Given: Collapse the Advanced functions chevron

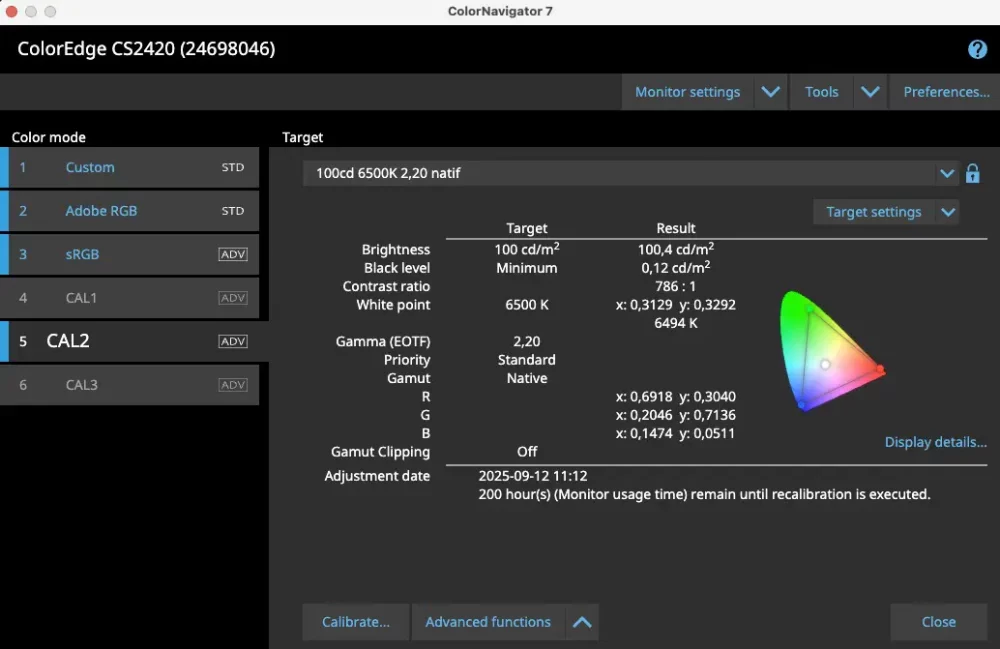Looking at the screenshot, I should click(582, 622).
